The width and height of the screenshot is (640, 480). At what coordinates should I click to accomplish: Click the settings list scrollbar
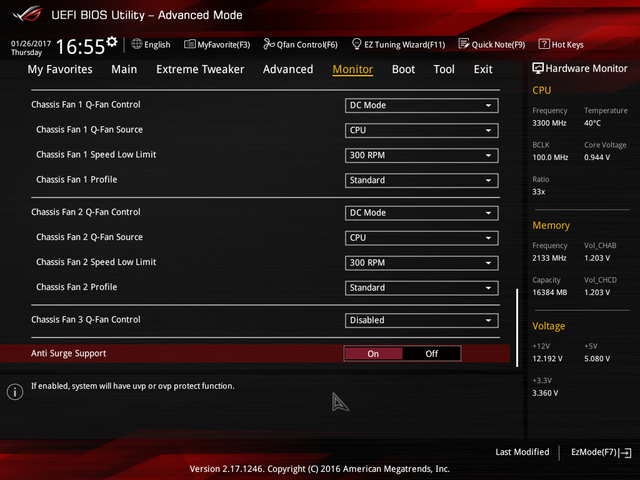[x=517, y=328]
